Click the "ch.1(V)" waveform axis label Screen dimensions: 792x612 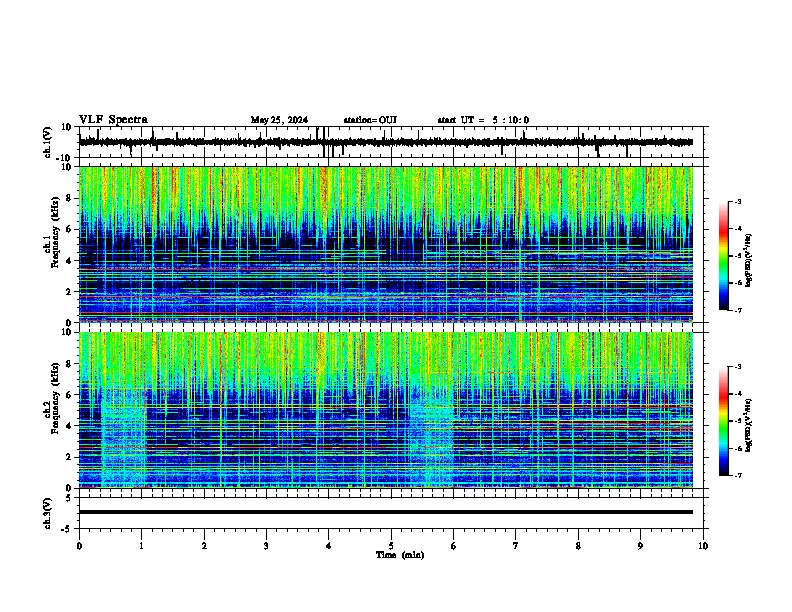point(48,142)
